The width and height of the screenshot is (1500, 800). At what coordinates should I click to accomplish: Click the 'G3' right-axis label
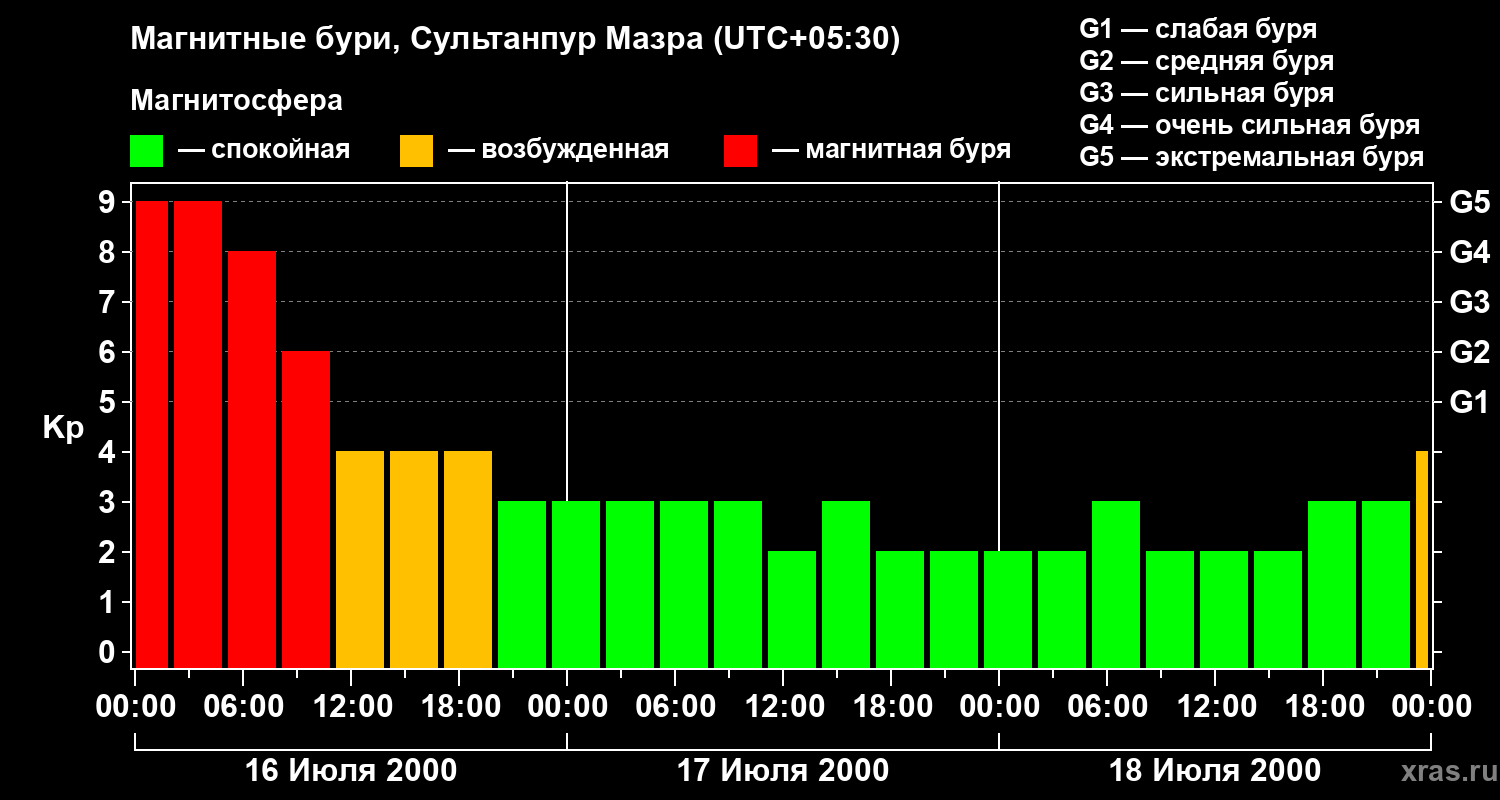1470,302
